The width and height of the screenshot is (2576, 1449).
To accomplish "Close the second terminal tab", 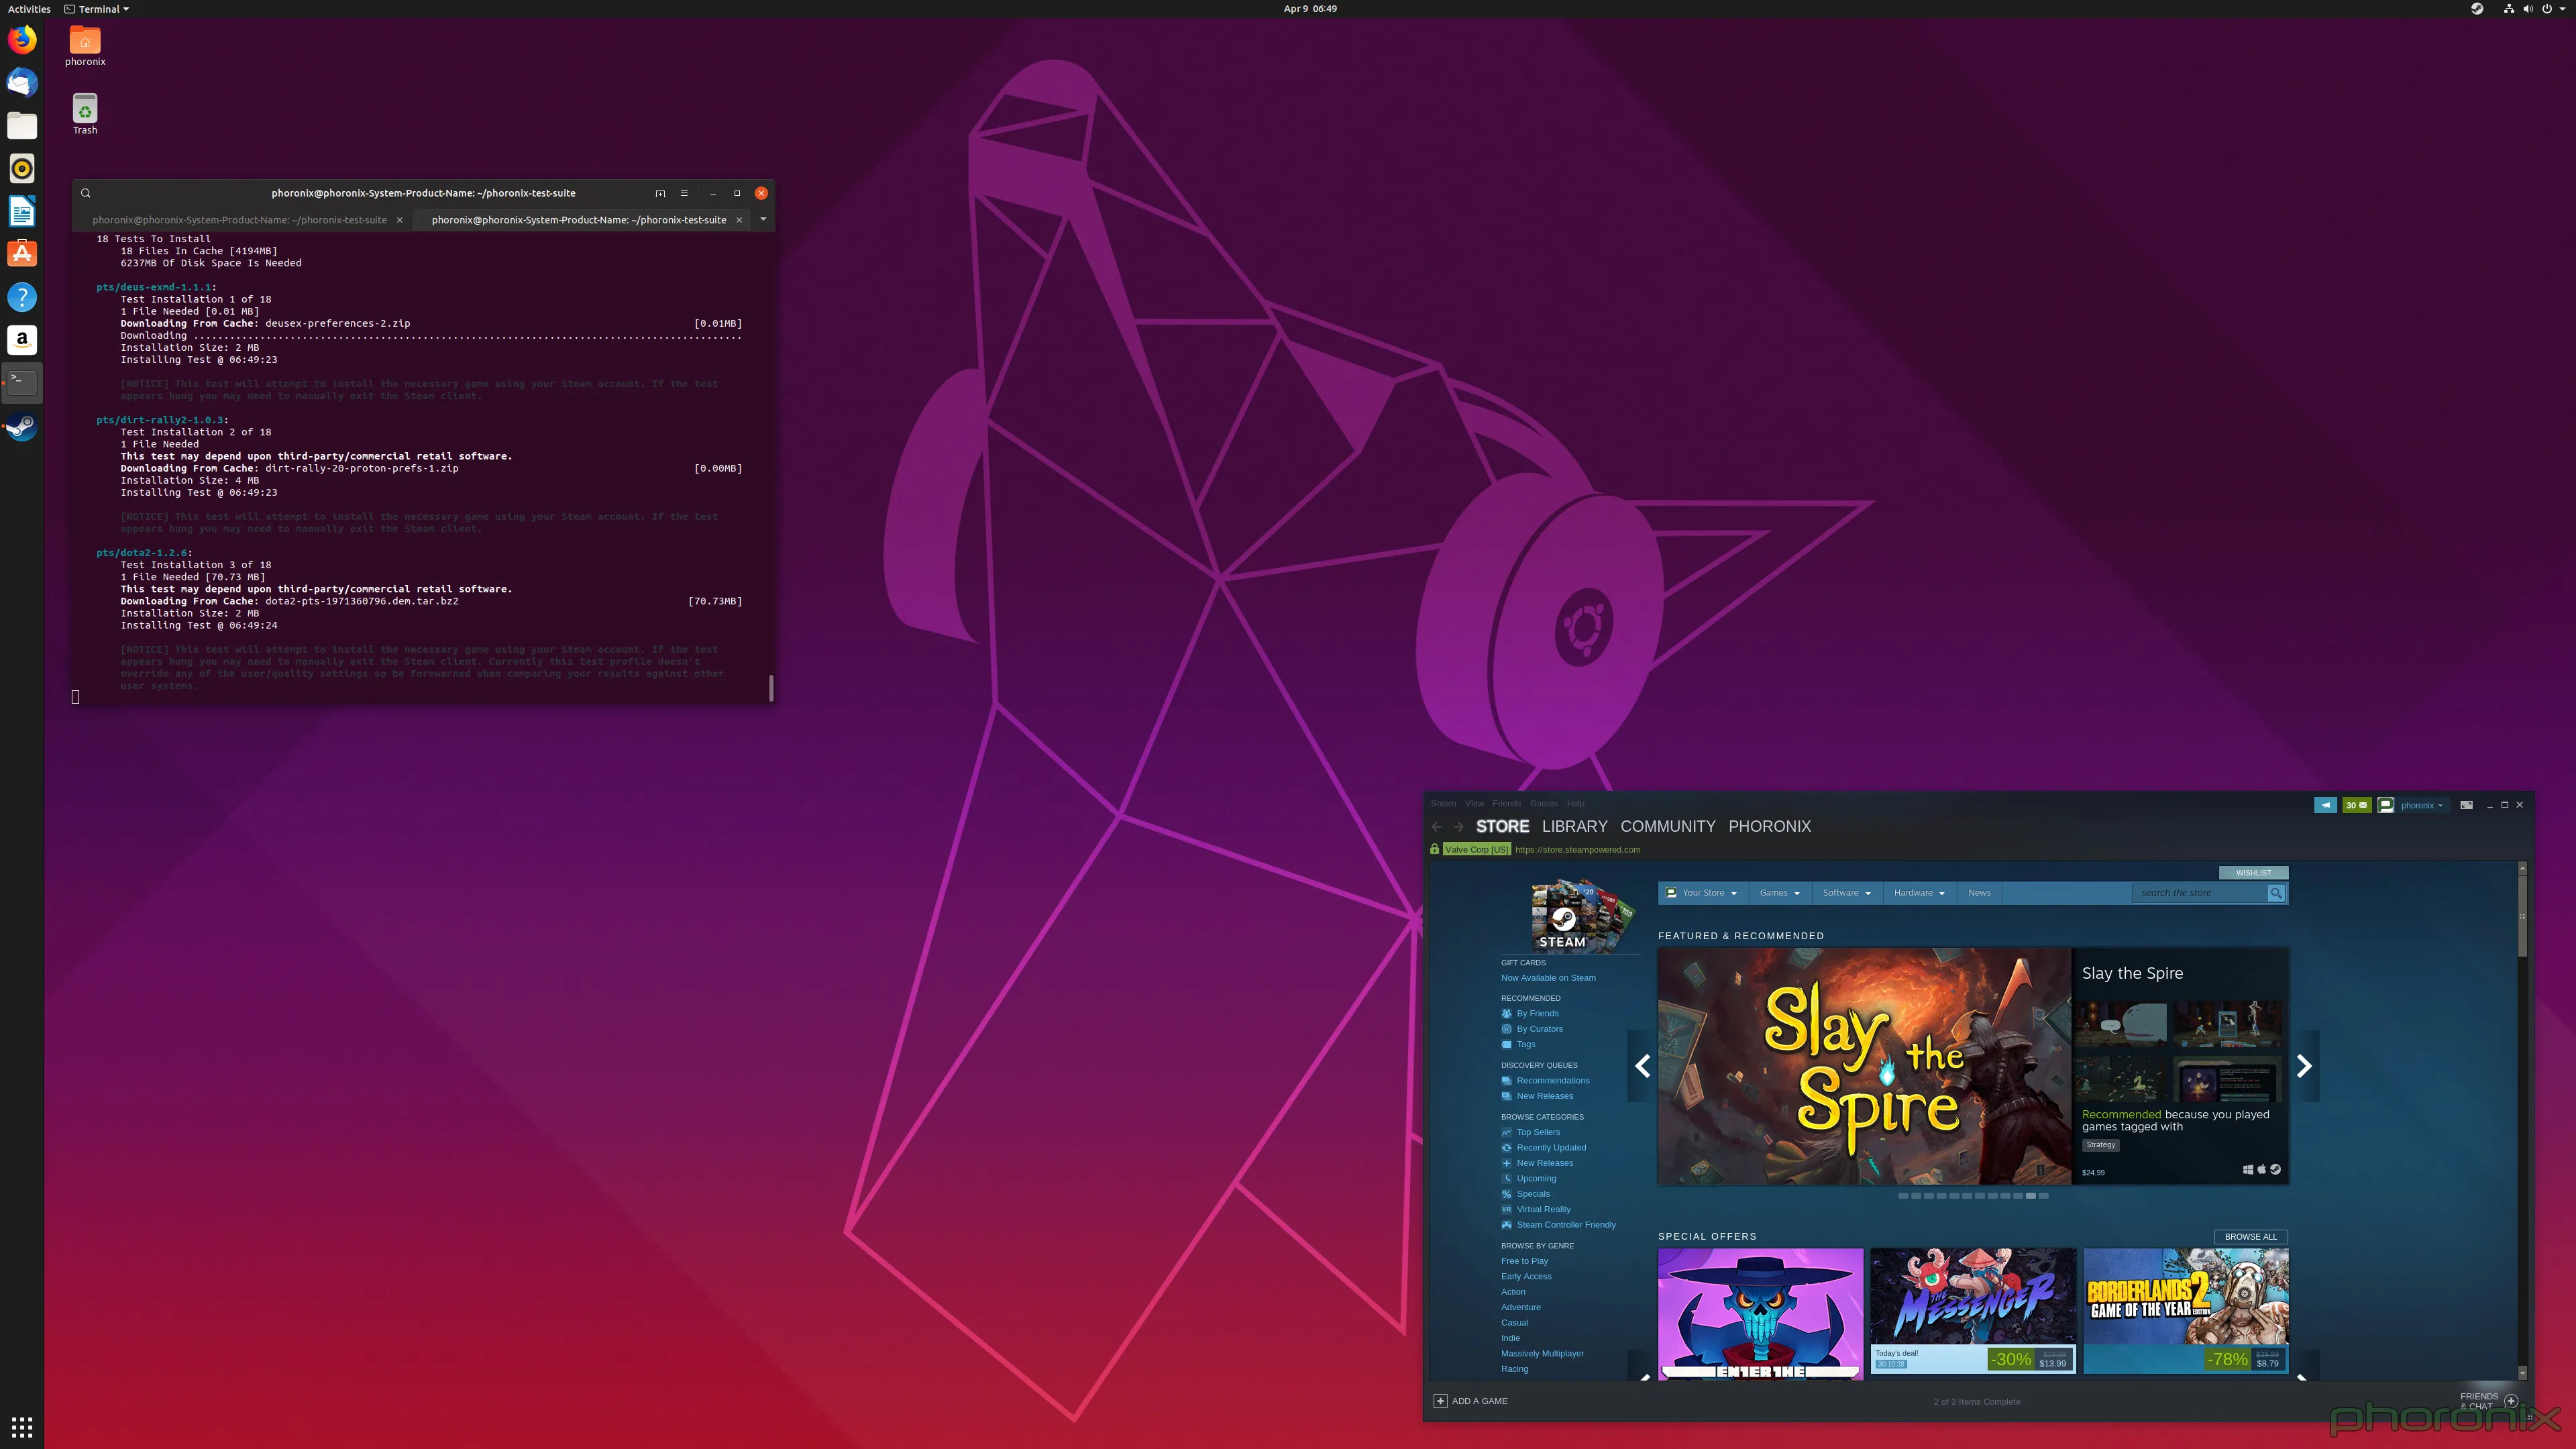I will [x=739, y=220].
